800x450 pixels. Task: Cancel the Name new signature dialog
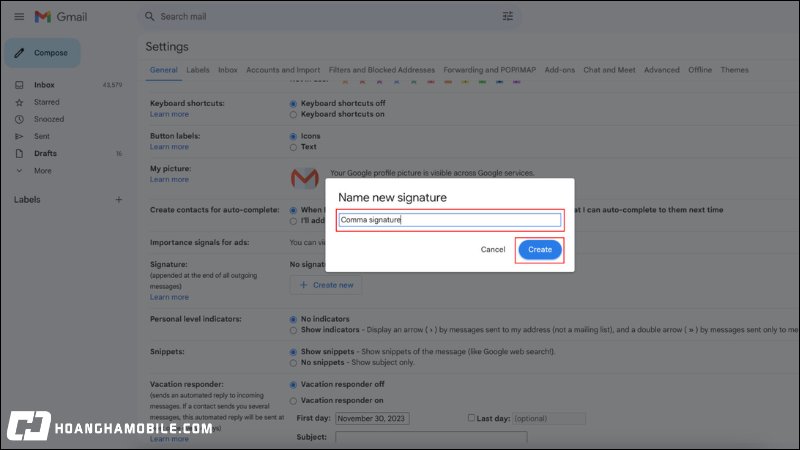493,249
